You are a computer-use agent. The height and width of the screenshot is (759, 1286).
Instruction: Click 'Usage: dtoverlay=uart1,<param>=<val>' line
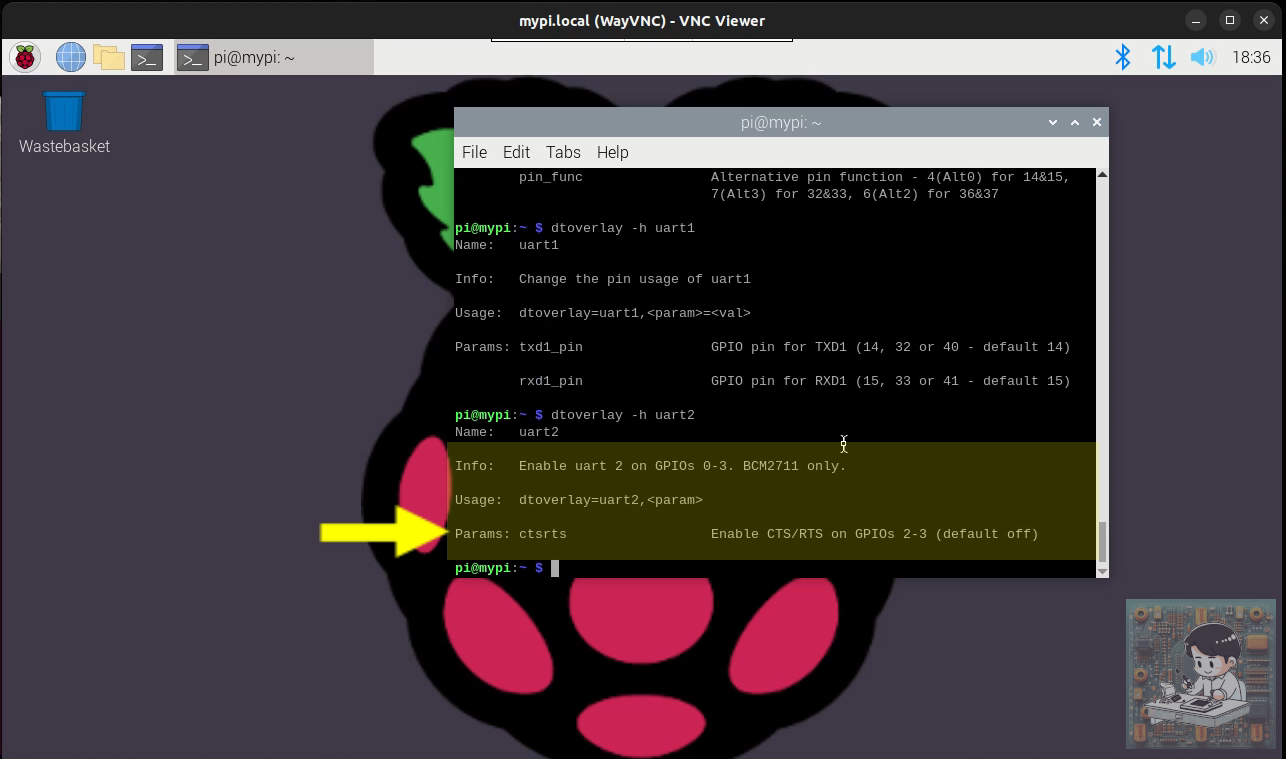[x=603, y=313]
